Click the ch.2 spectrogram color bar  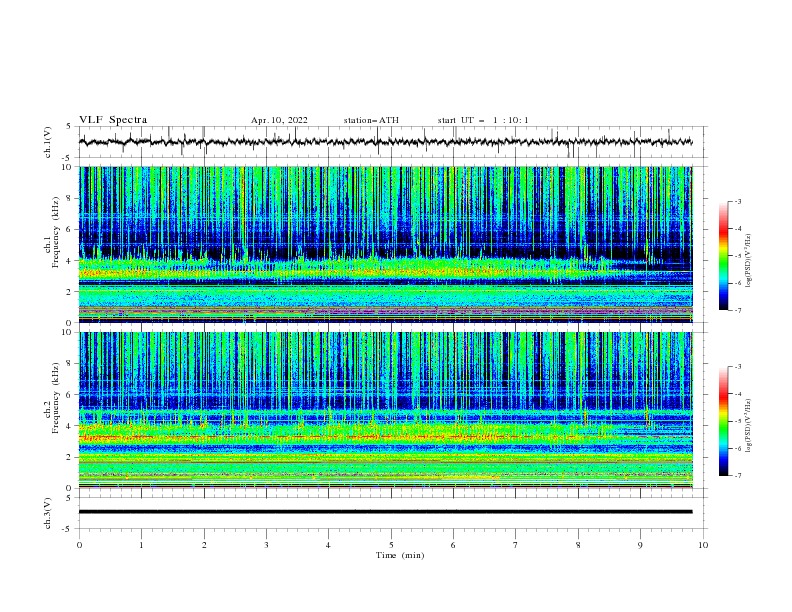click(x=723, y=421)
